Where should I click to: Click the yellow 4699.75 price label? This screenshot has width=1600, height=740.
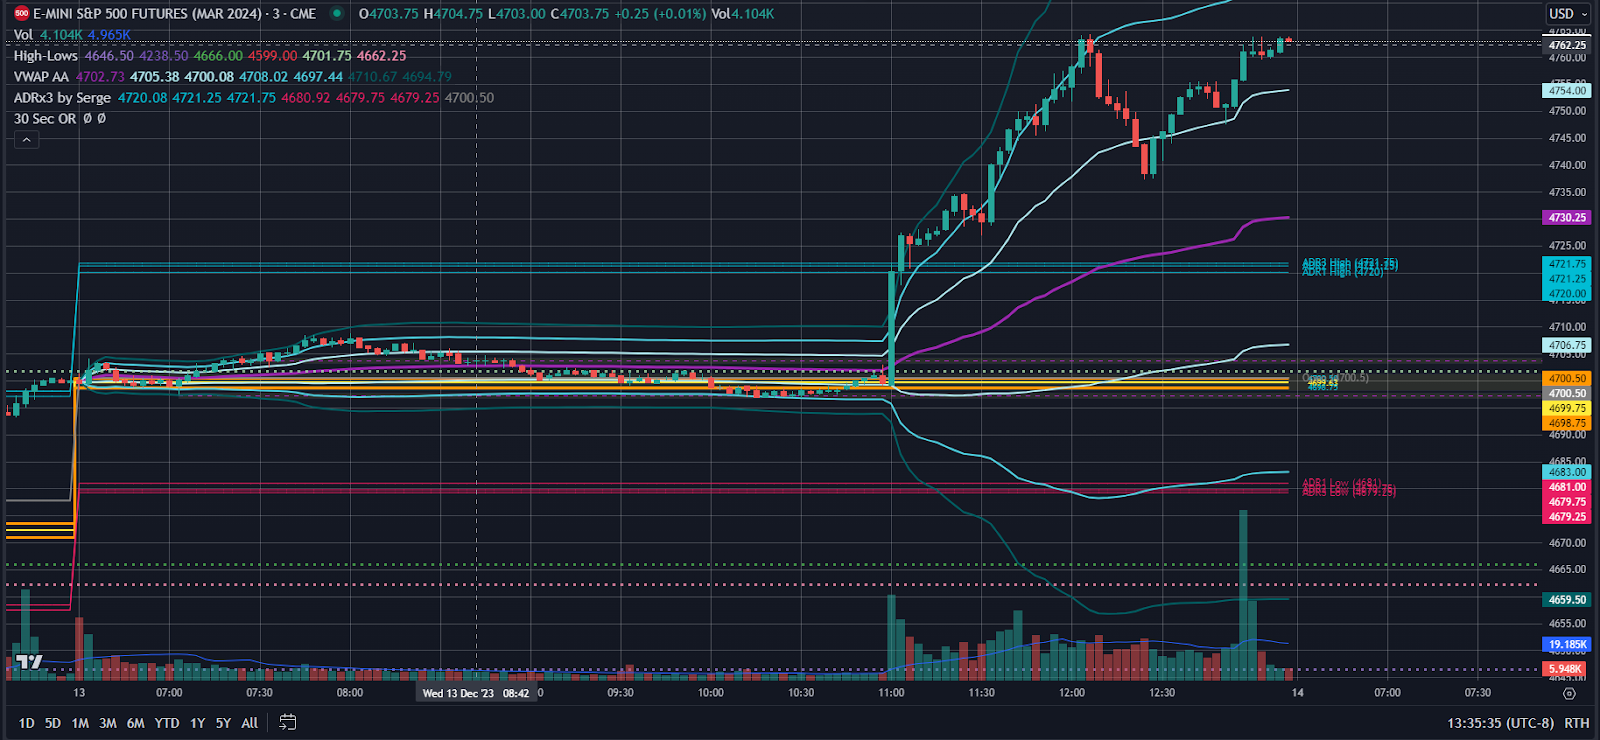click(1567, 408)
